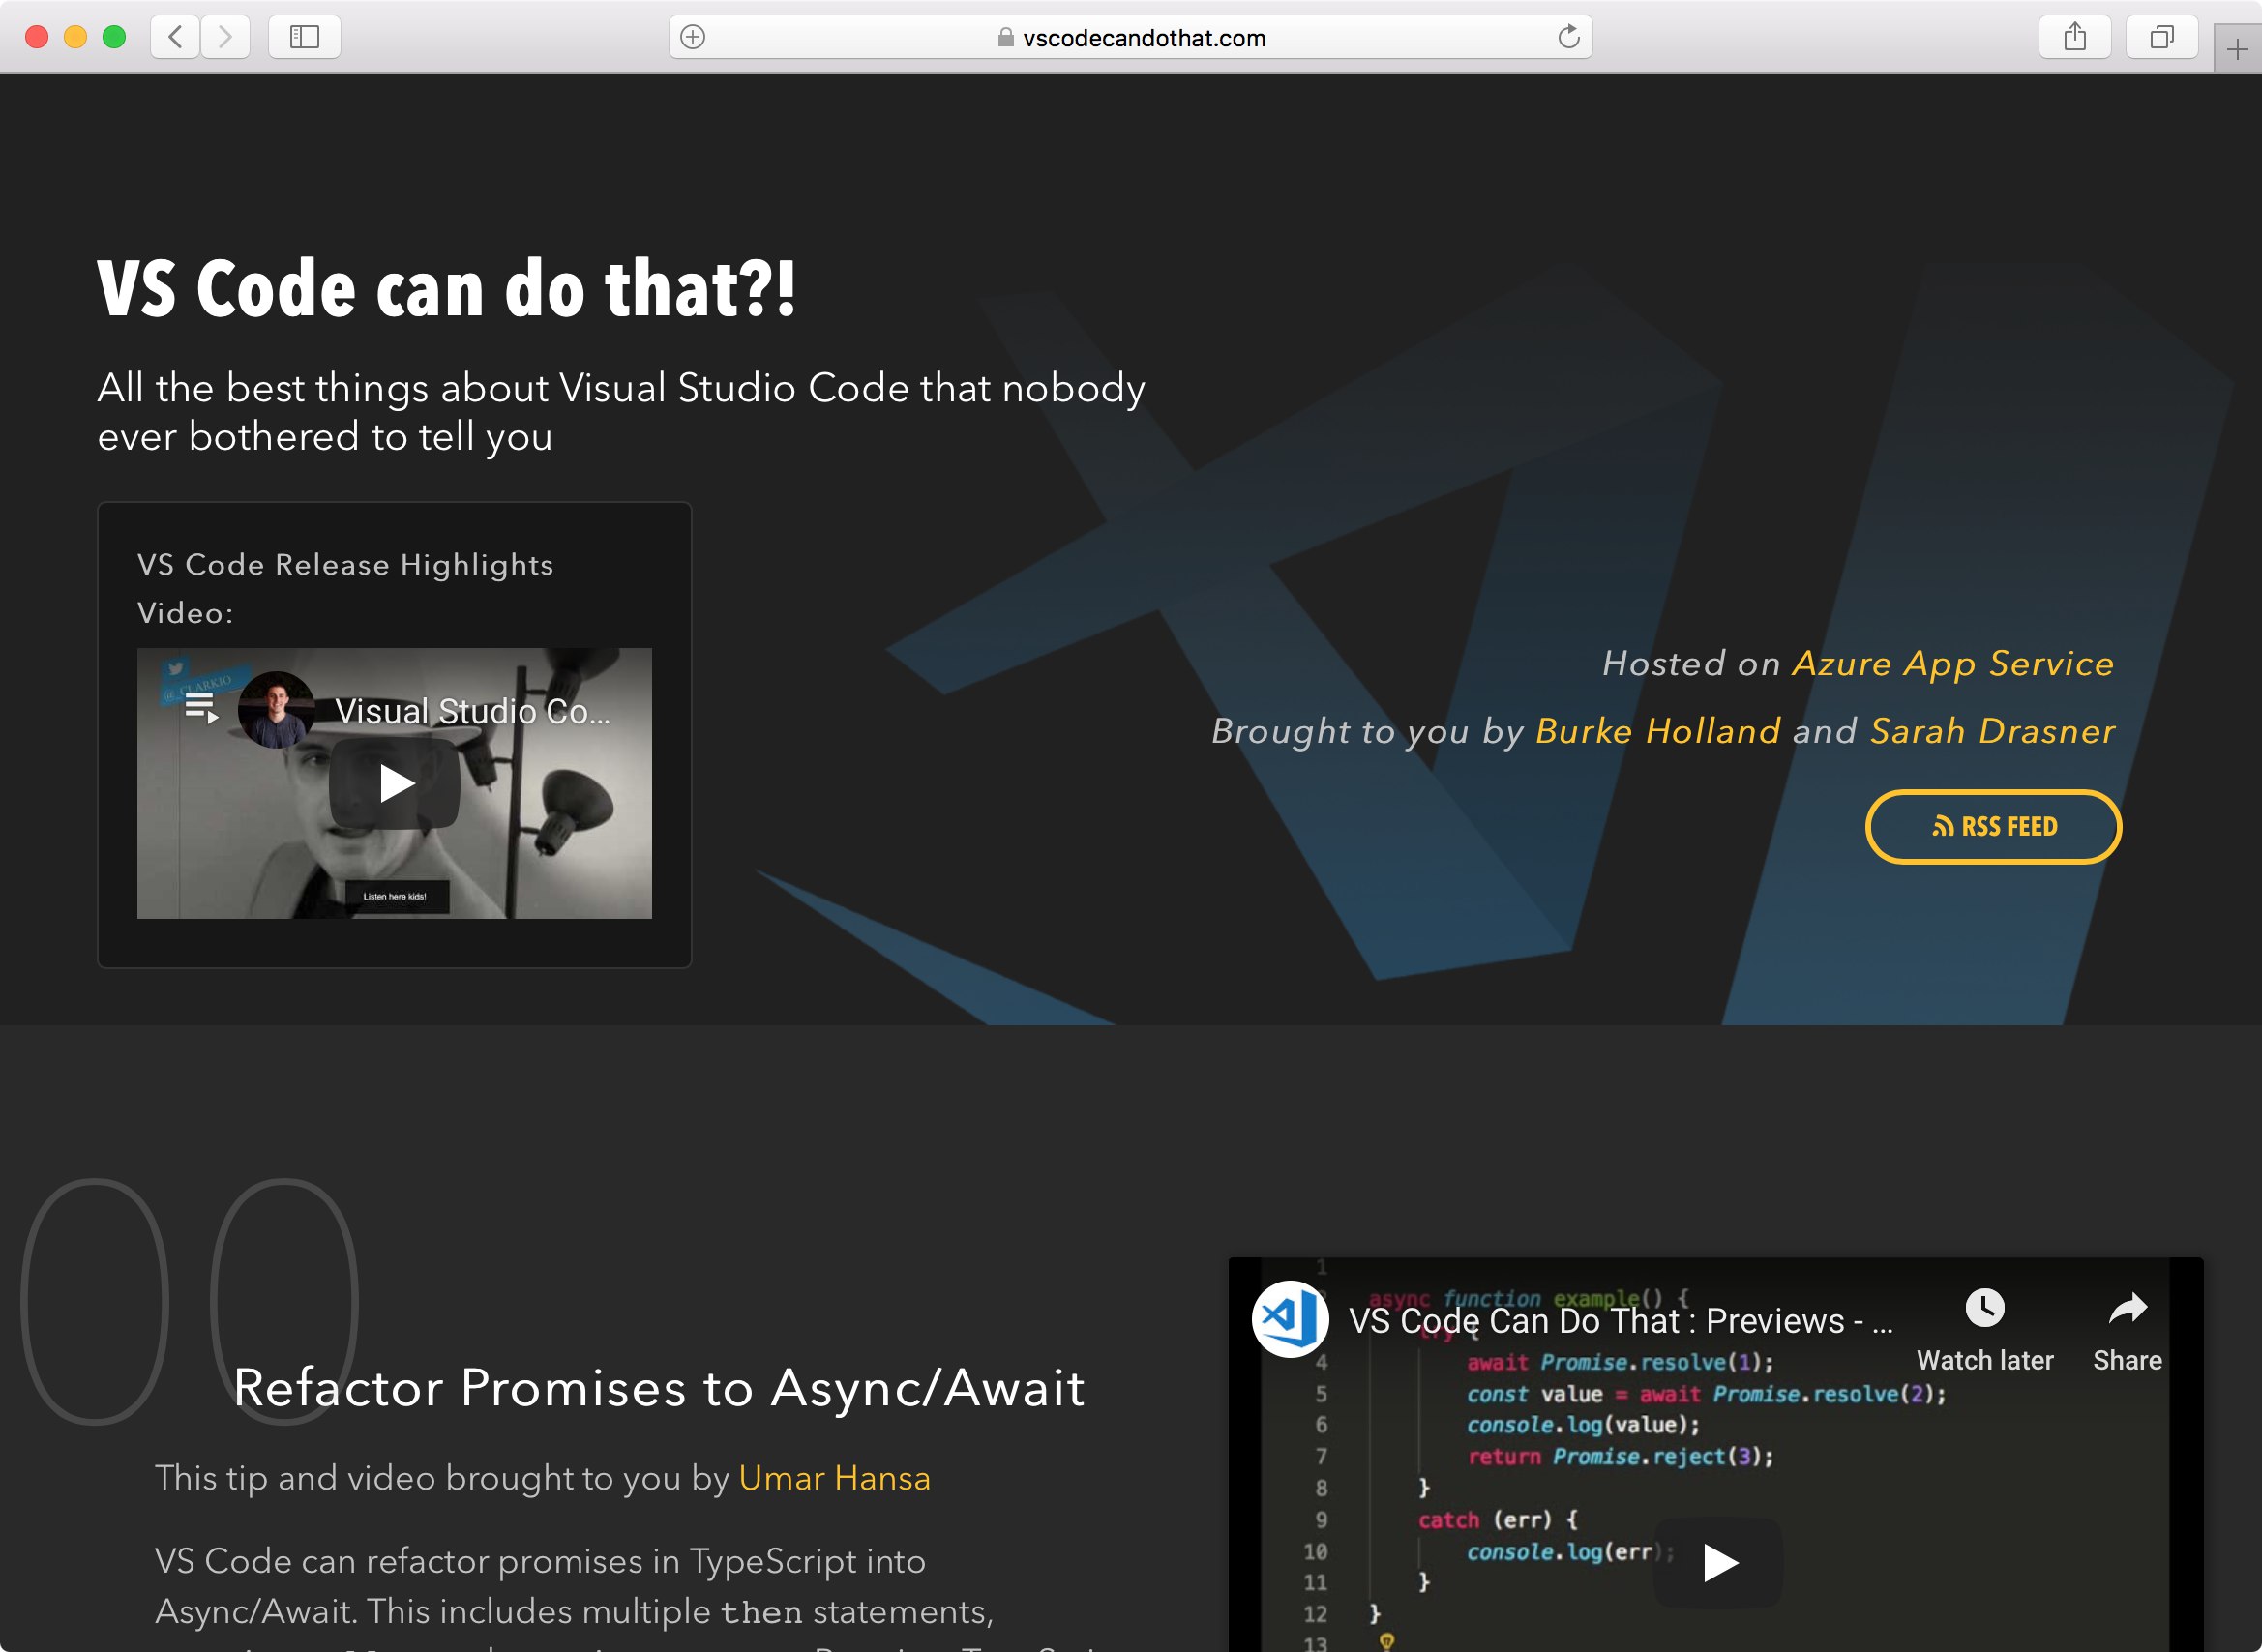This screenshot has height=1652, width=2262.
Task: Click the VS Code channel logo on preview video
Action: 1290,1319
